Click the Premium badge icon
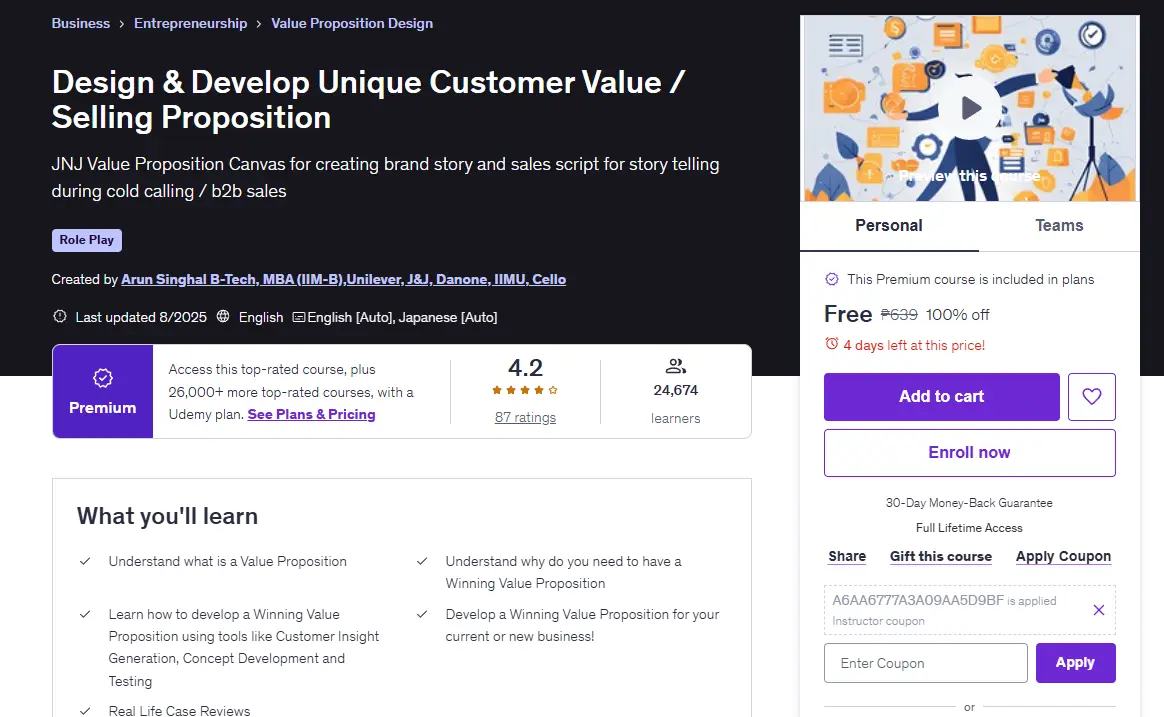 pyautogui.click(x=102, y=378)
